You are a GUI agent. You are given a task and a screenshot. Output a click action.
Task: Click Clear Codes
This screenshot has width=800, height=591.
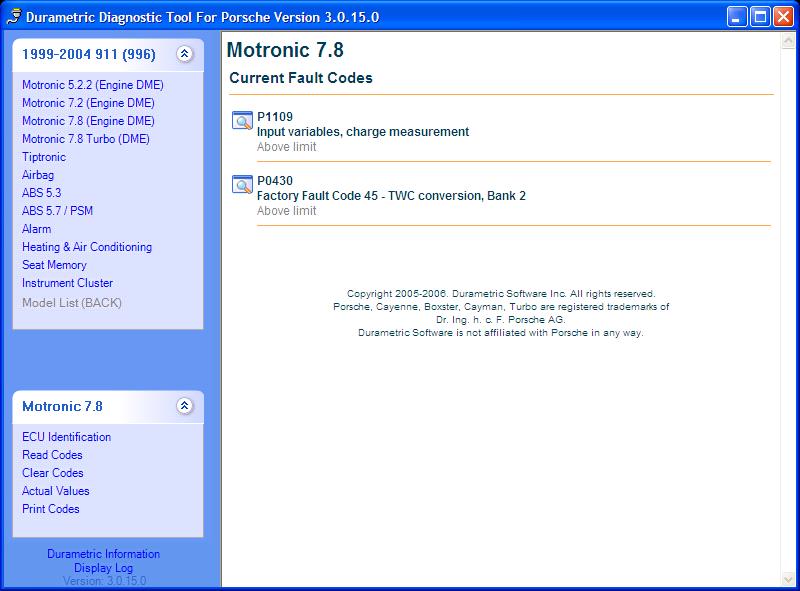tap(53, 473)
